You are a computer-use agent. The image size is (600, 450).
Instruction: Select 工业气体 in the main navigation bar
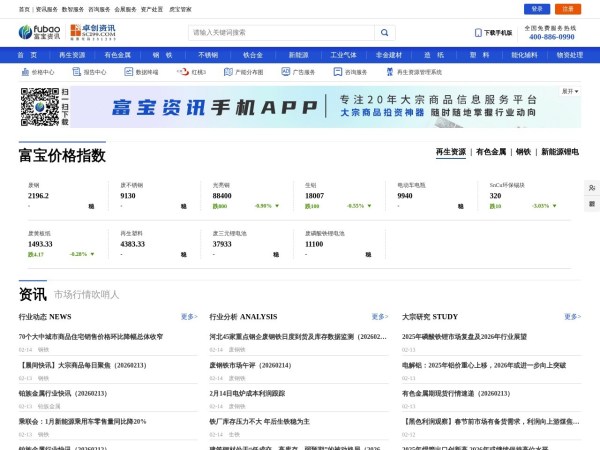click(x=343, y=55)
